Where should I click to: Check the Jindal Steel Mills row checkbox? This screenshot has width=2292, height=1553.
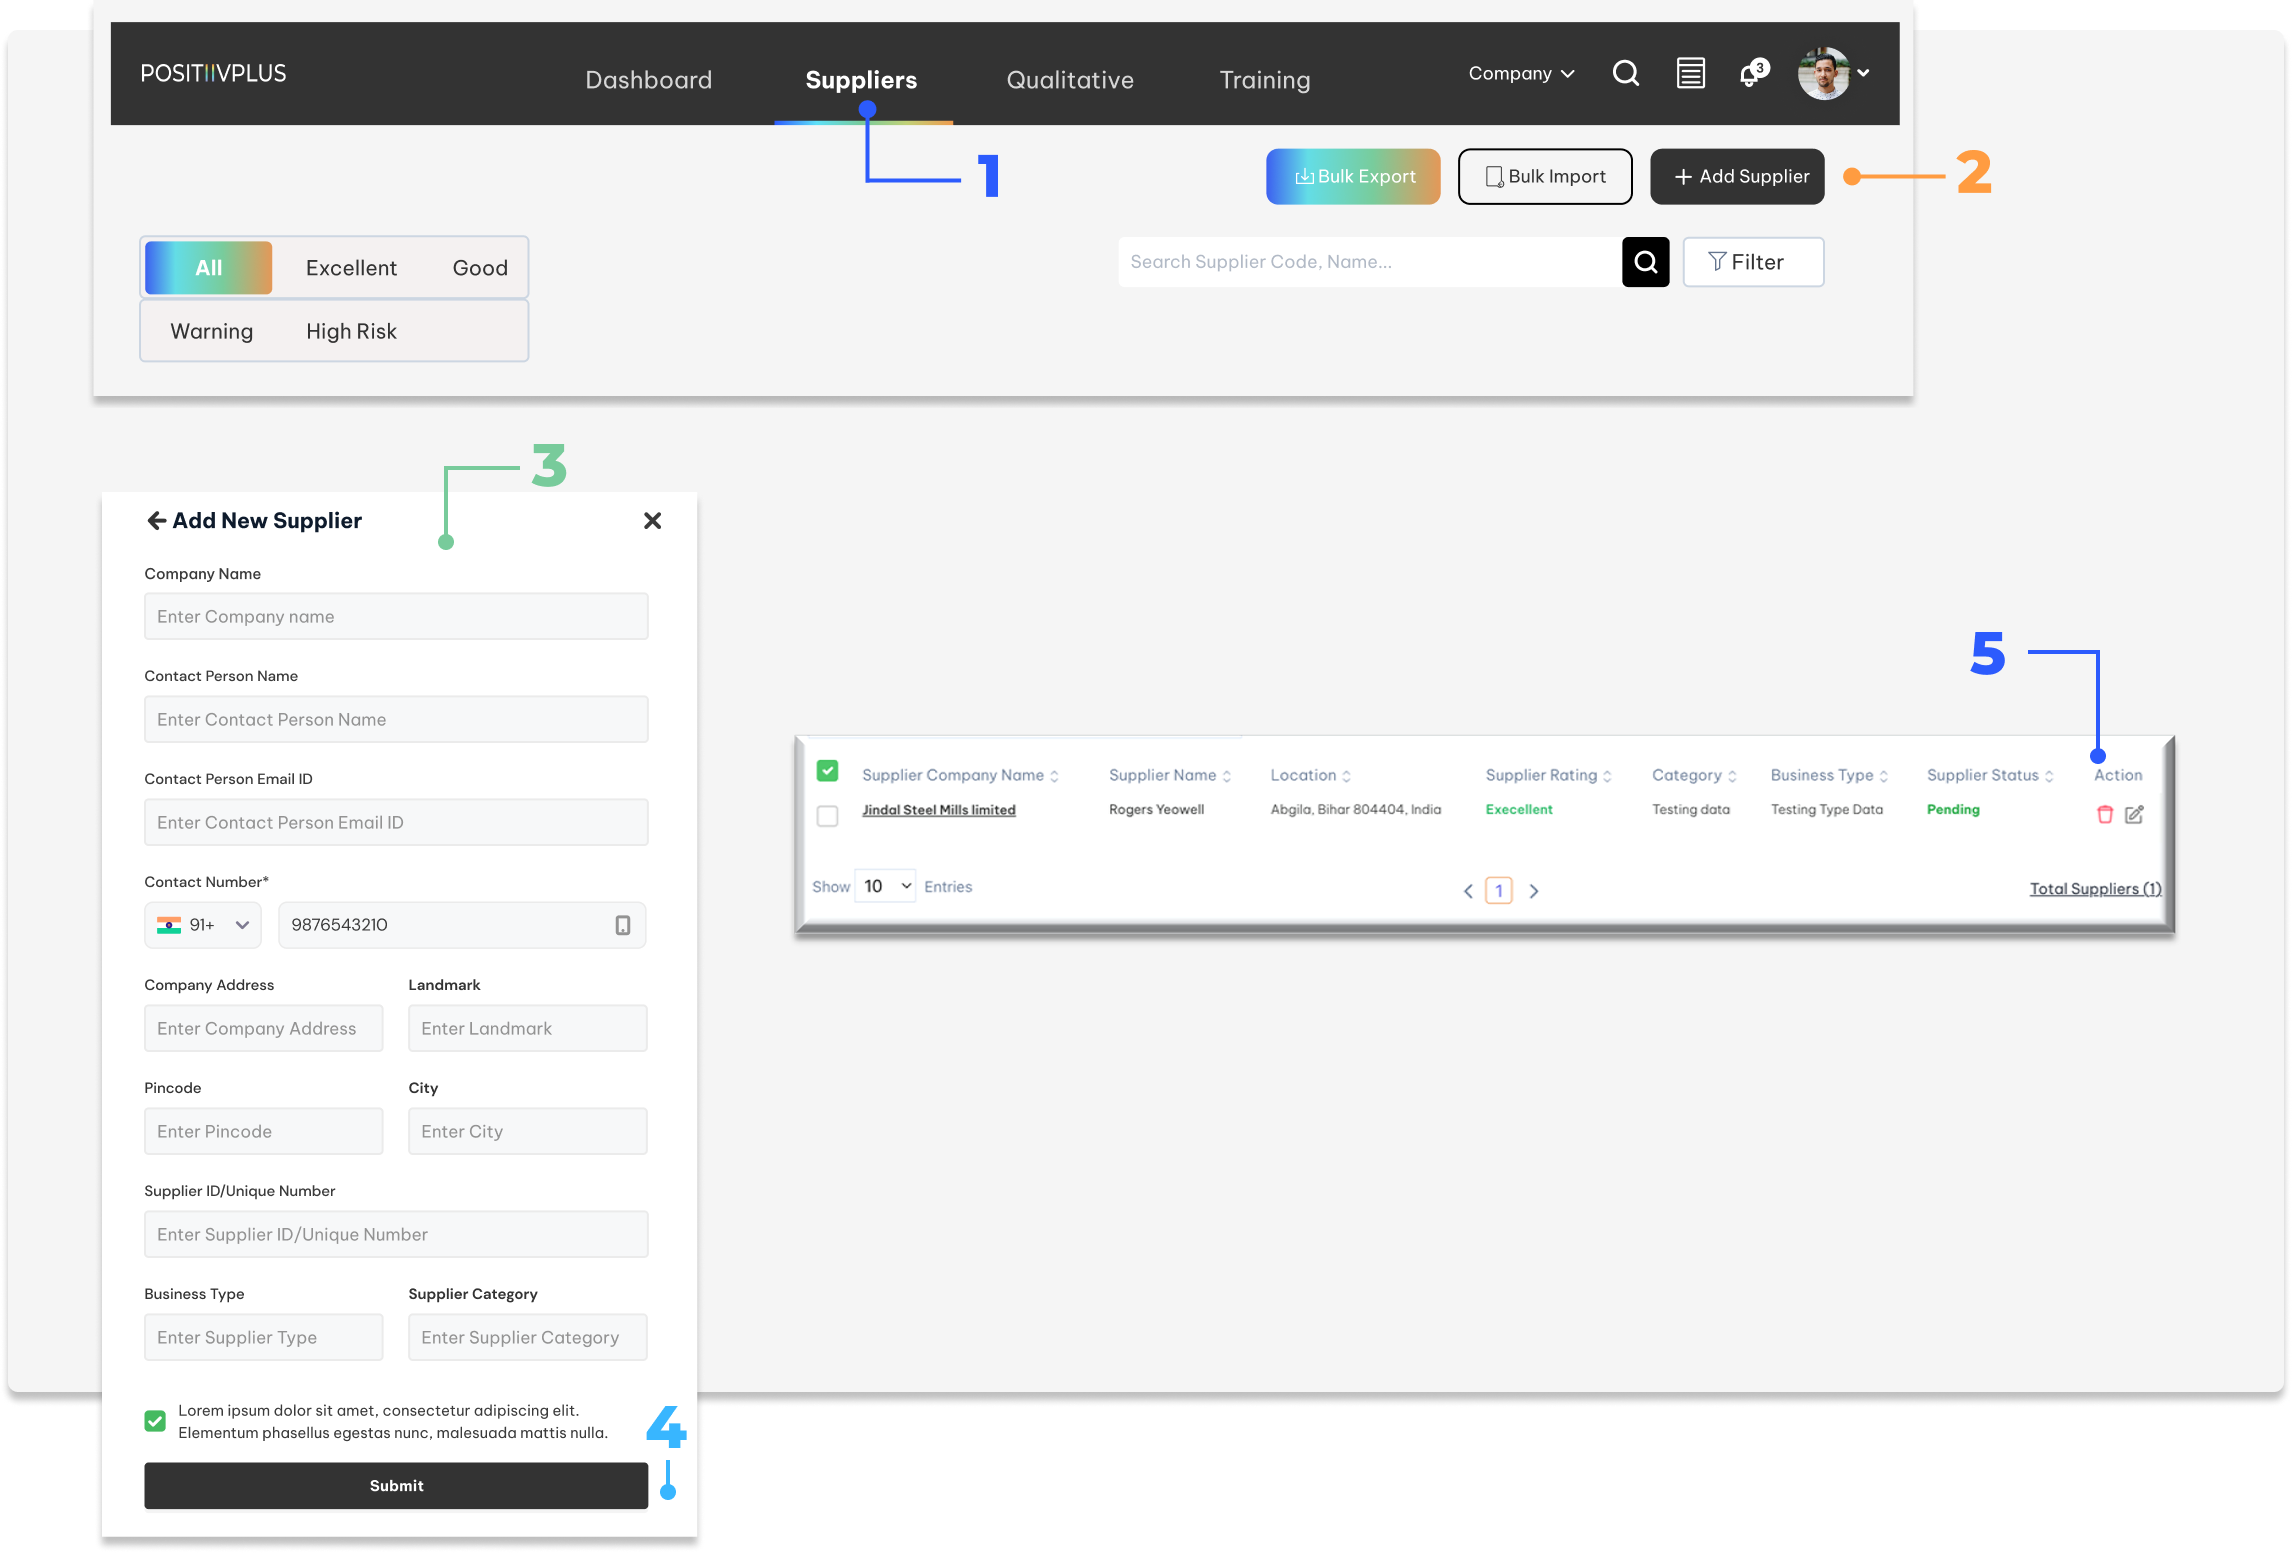[x=827, y=816]
